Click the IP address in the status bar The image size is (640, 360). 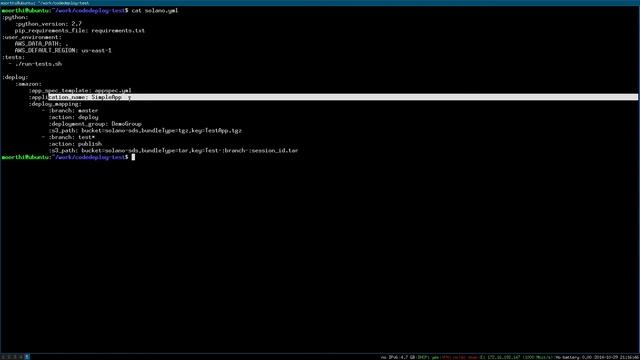[504, 357]
